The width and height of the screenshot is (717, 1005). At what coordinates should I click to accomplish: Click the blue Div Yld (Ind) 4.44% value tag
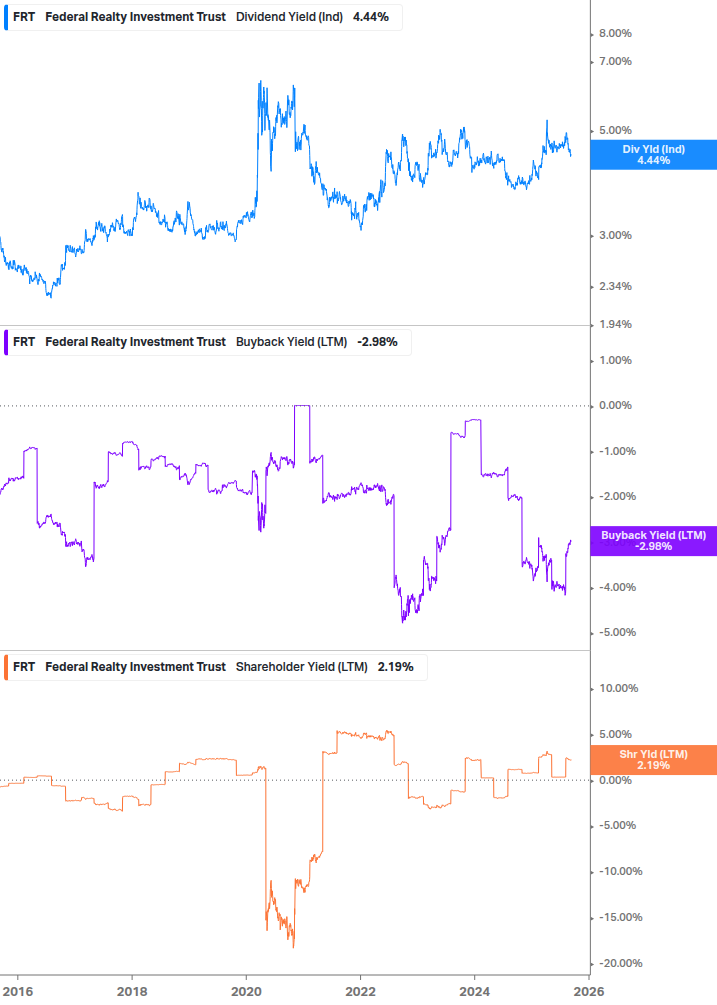(x=654, y=154)
